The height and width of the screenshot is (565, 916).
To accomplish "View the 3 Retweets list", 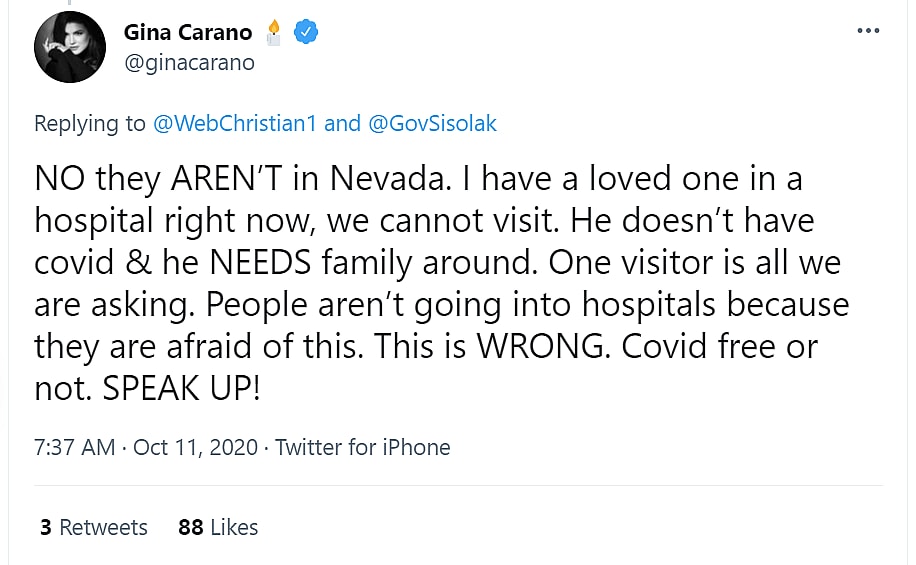I will click(x=94, y=527).
